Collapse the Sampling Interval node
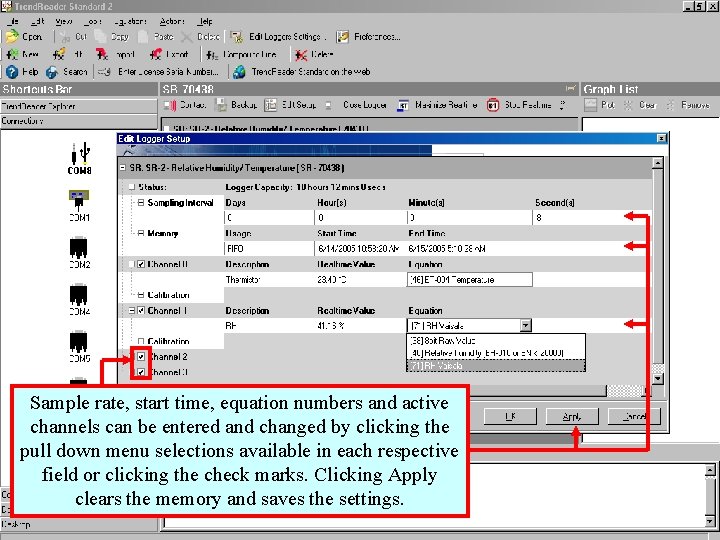Viewport: 720px width, 540px height. click(x=141, y=202)
